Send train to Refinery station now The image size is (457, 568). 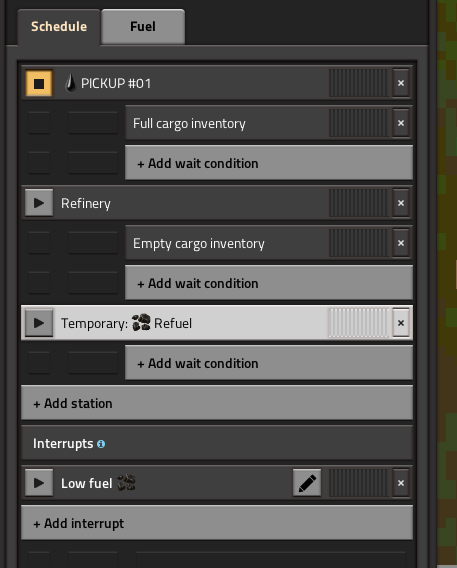coord(39,203)
